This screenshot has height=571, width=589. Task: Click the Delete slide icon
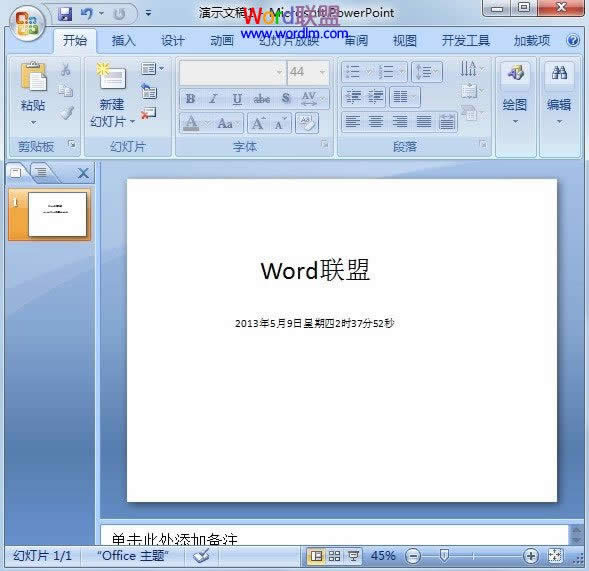[x=148, y=113]
